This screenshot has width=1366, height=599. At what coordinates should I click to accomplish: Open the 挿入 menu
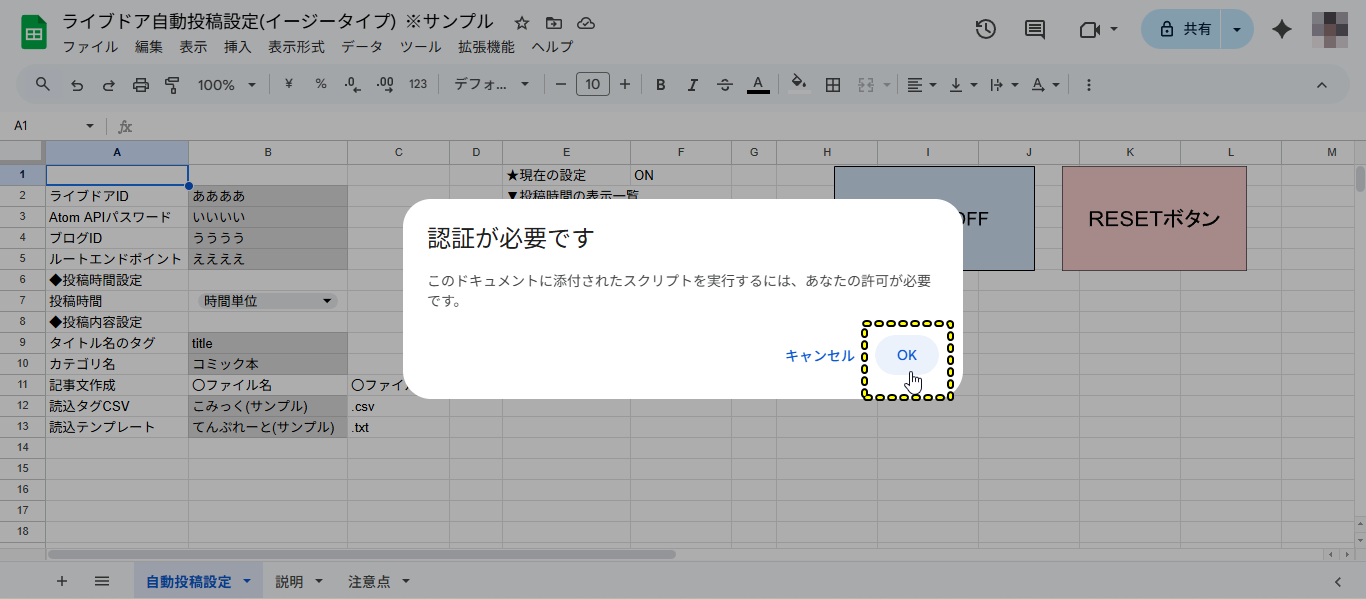(238, 47)
